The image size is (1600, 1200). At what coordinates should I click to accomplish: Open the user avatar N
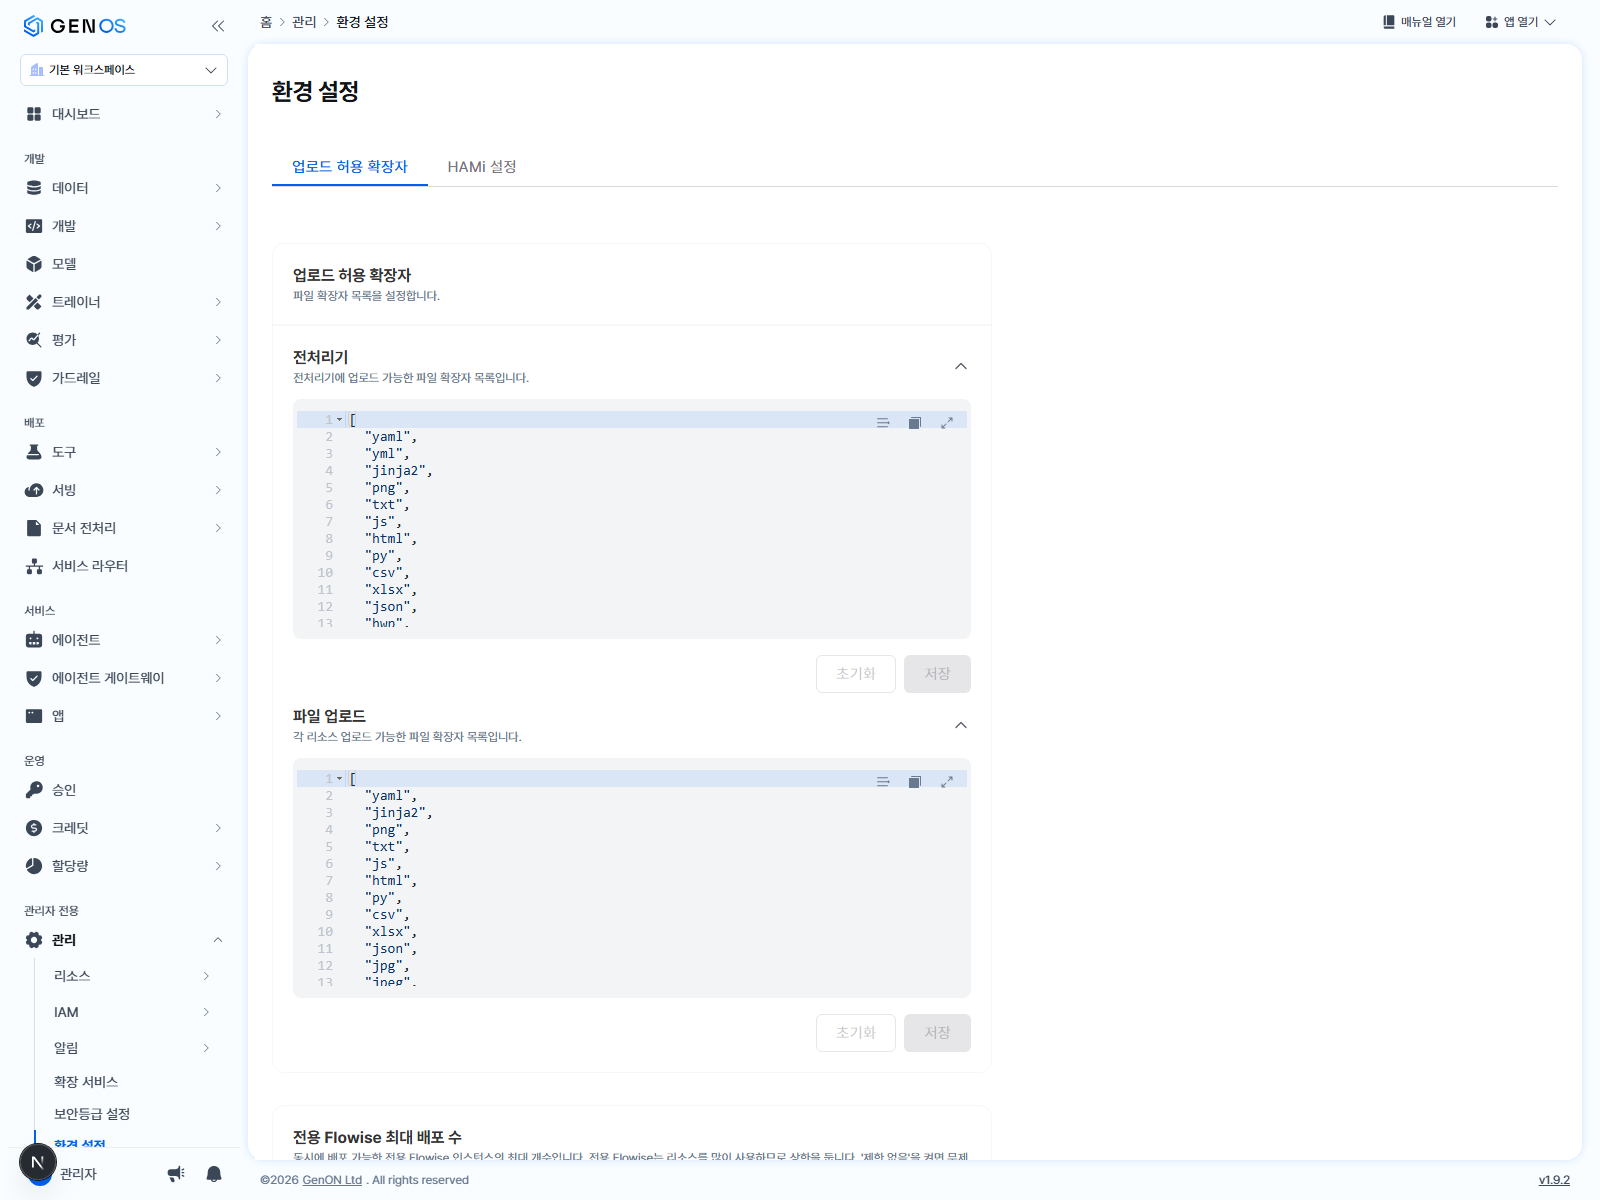(x=38, y=1162)
